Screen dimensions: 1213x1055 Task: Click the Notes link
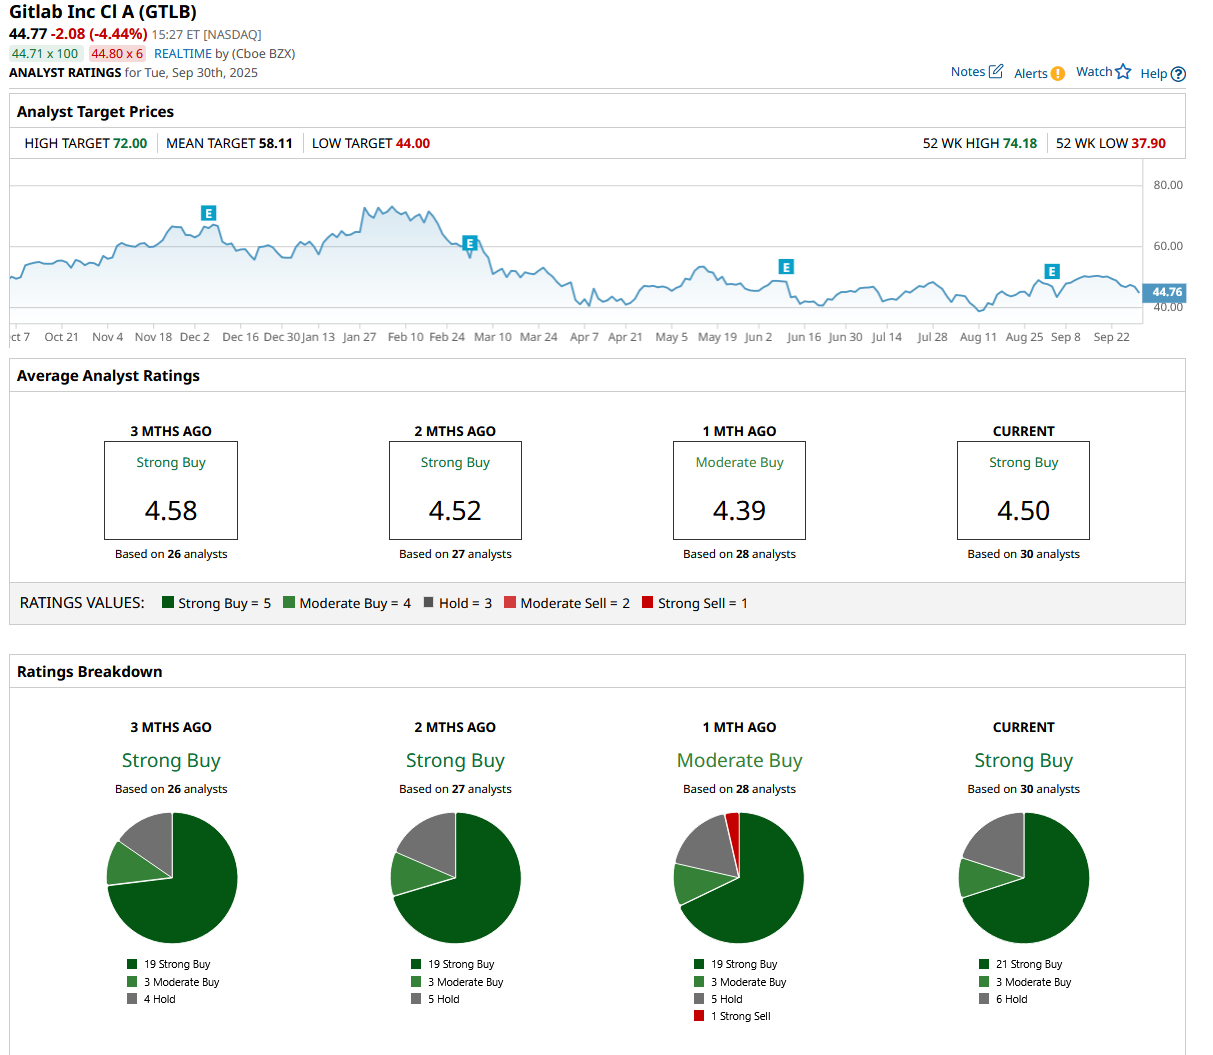968,71
